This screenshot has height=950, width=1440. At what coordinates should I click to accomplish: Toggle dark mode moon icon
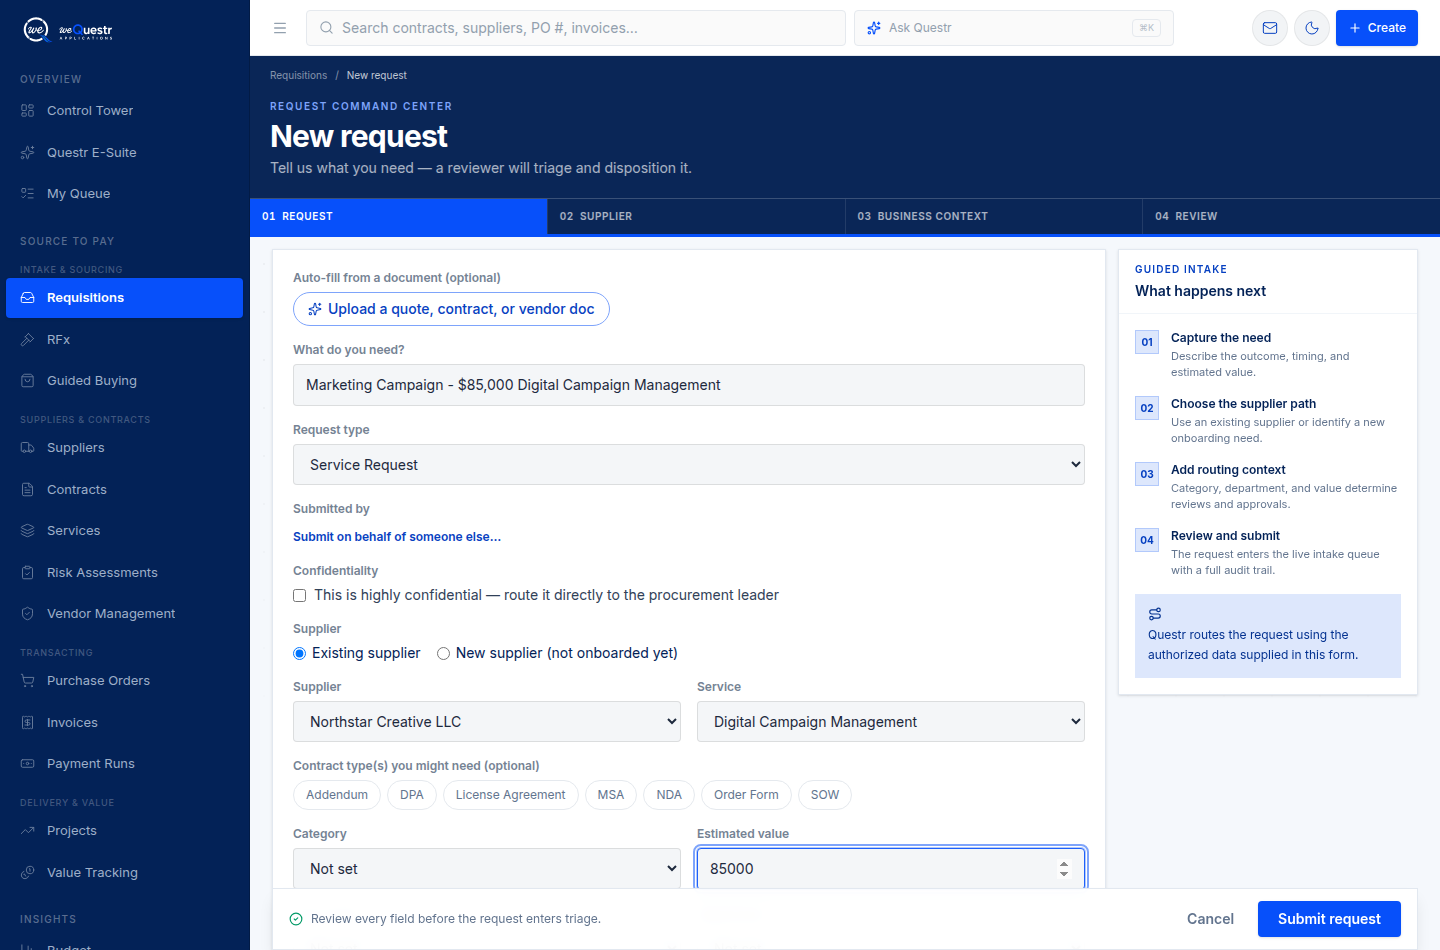tap(1312, 28)
